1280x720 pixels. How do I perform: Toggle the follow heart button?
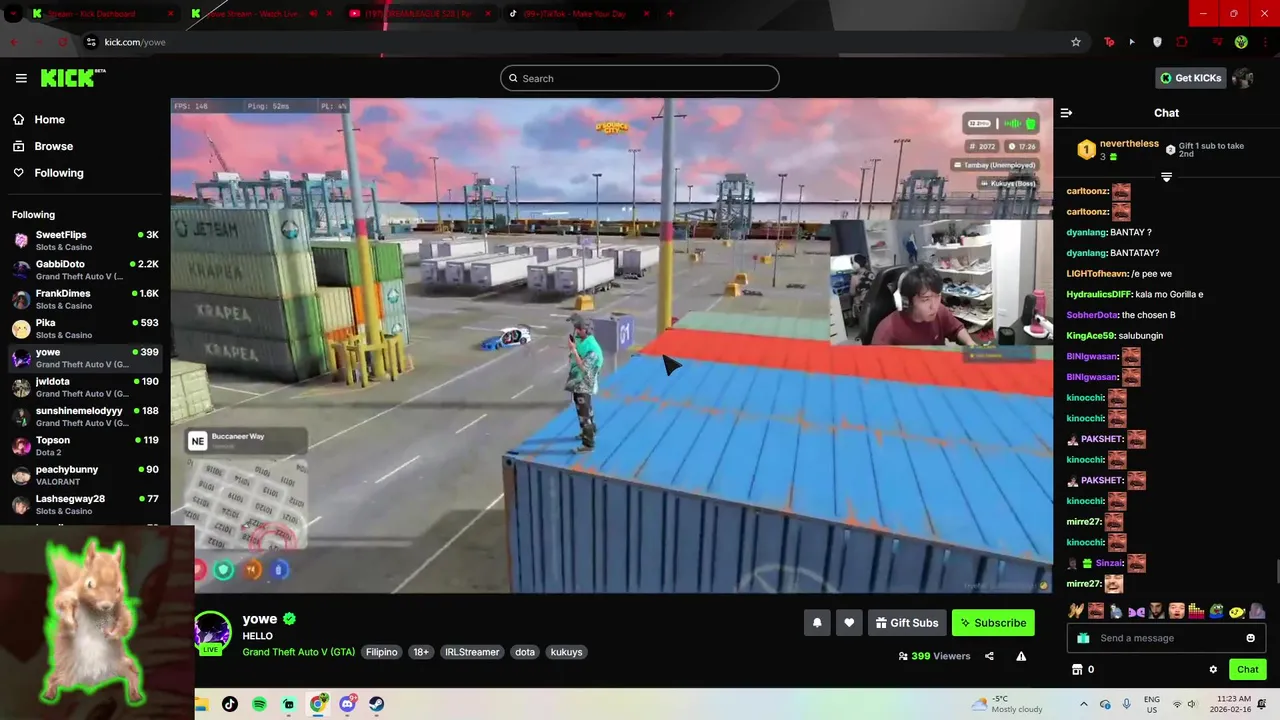(849, 623)
